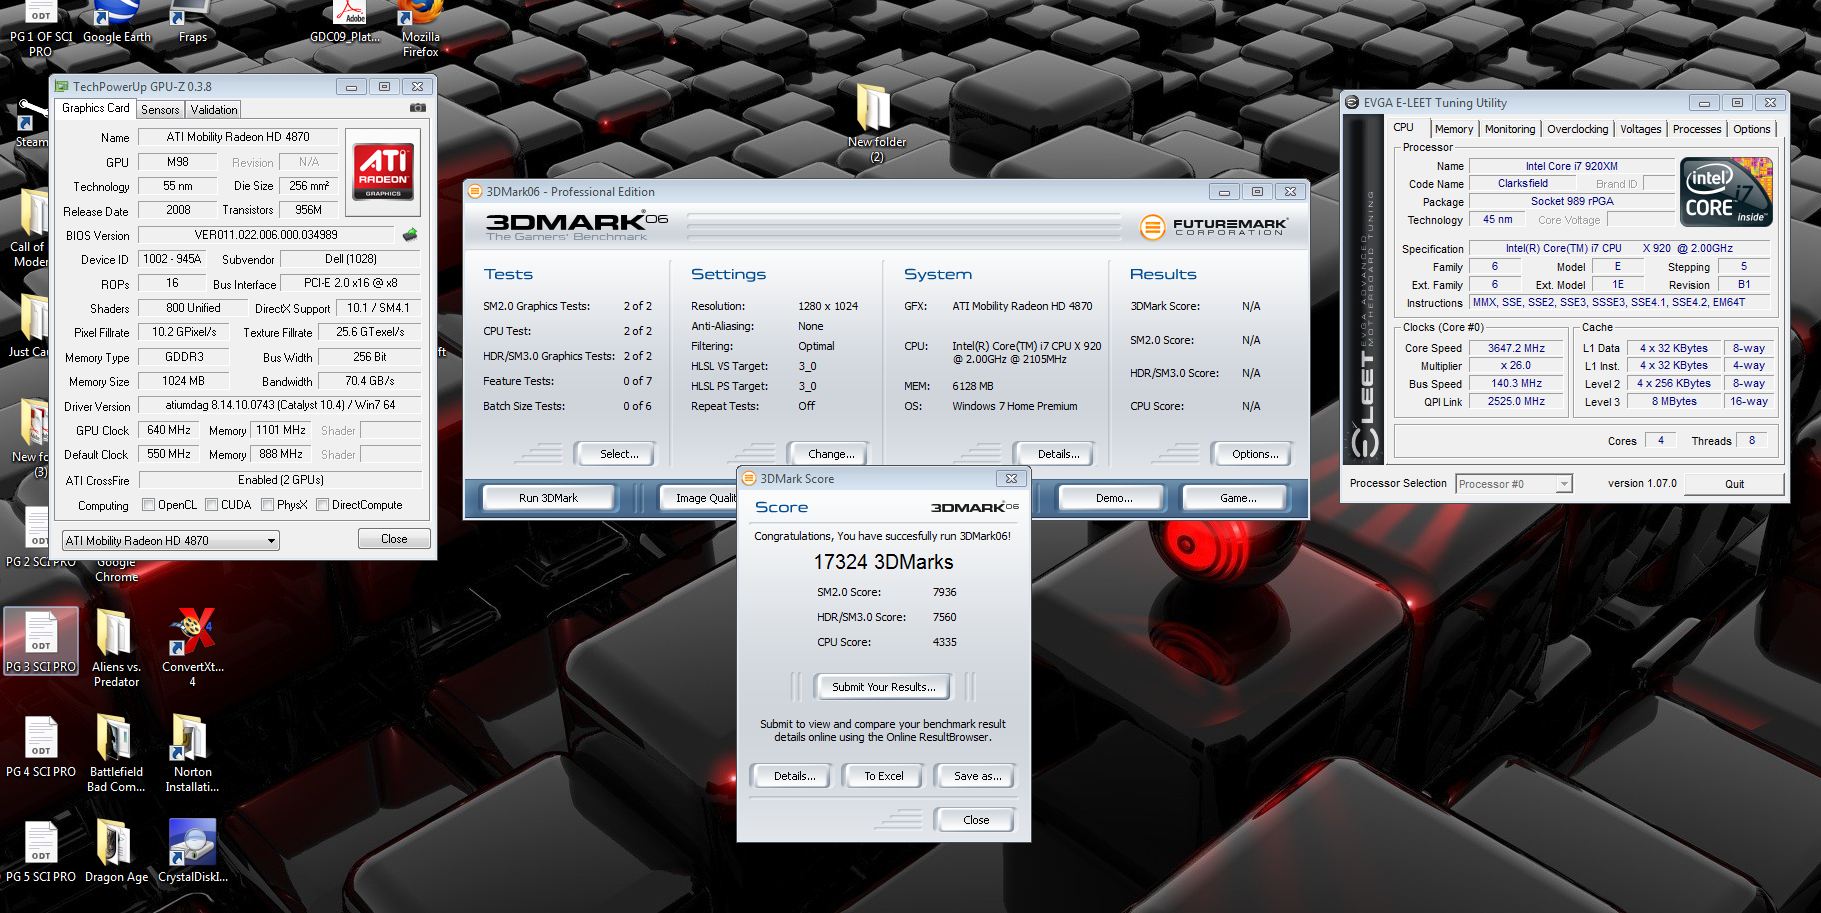Open the Overclocking tab in E-LEET
This screenshot has width=1821, height=913.
pyautogui.click(x=1577, y=129)
